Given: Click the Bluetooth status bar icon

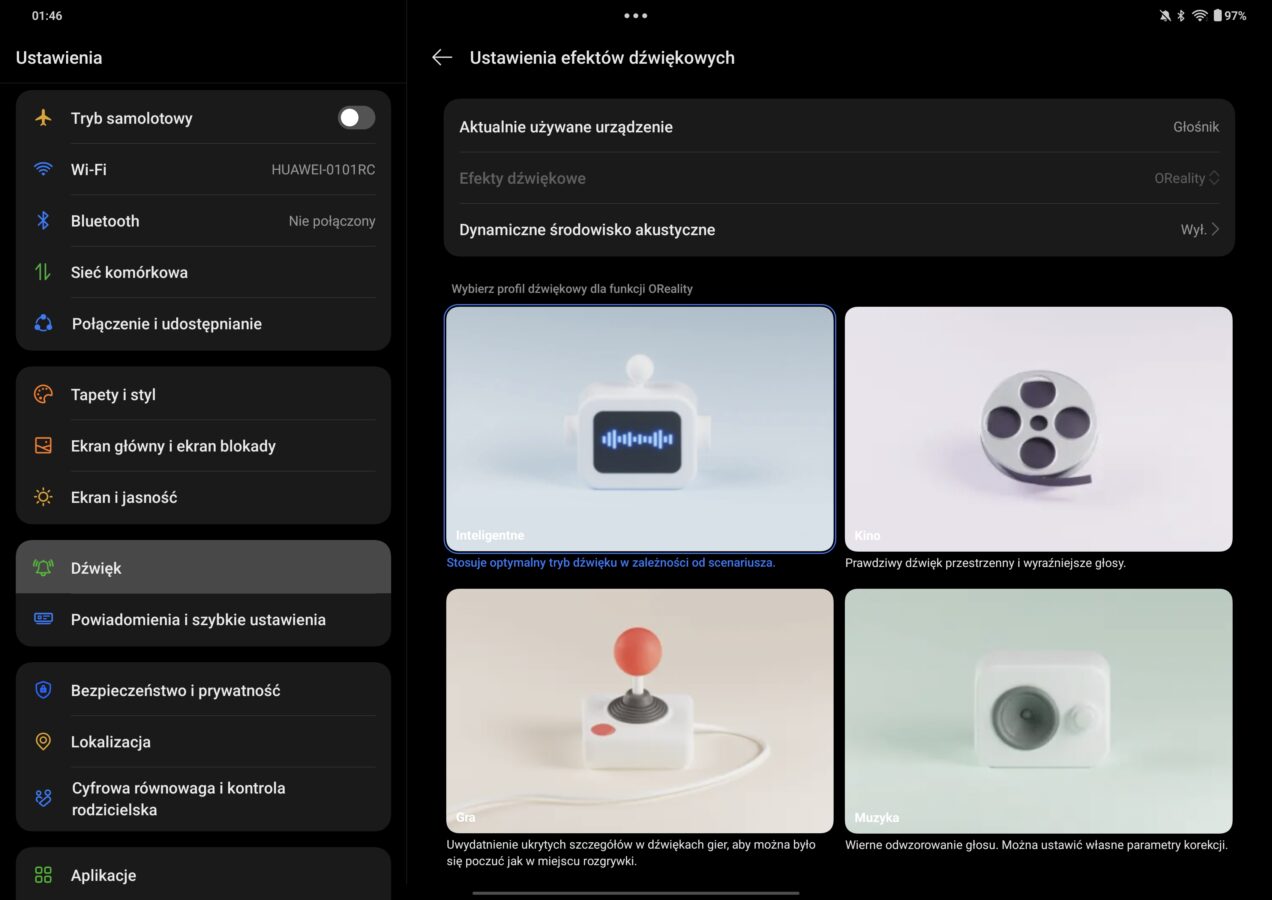Looking at the screenshot, I should (x=1181, y=16).
